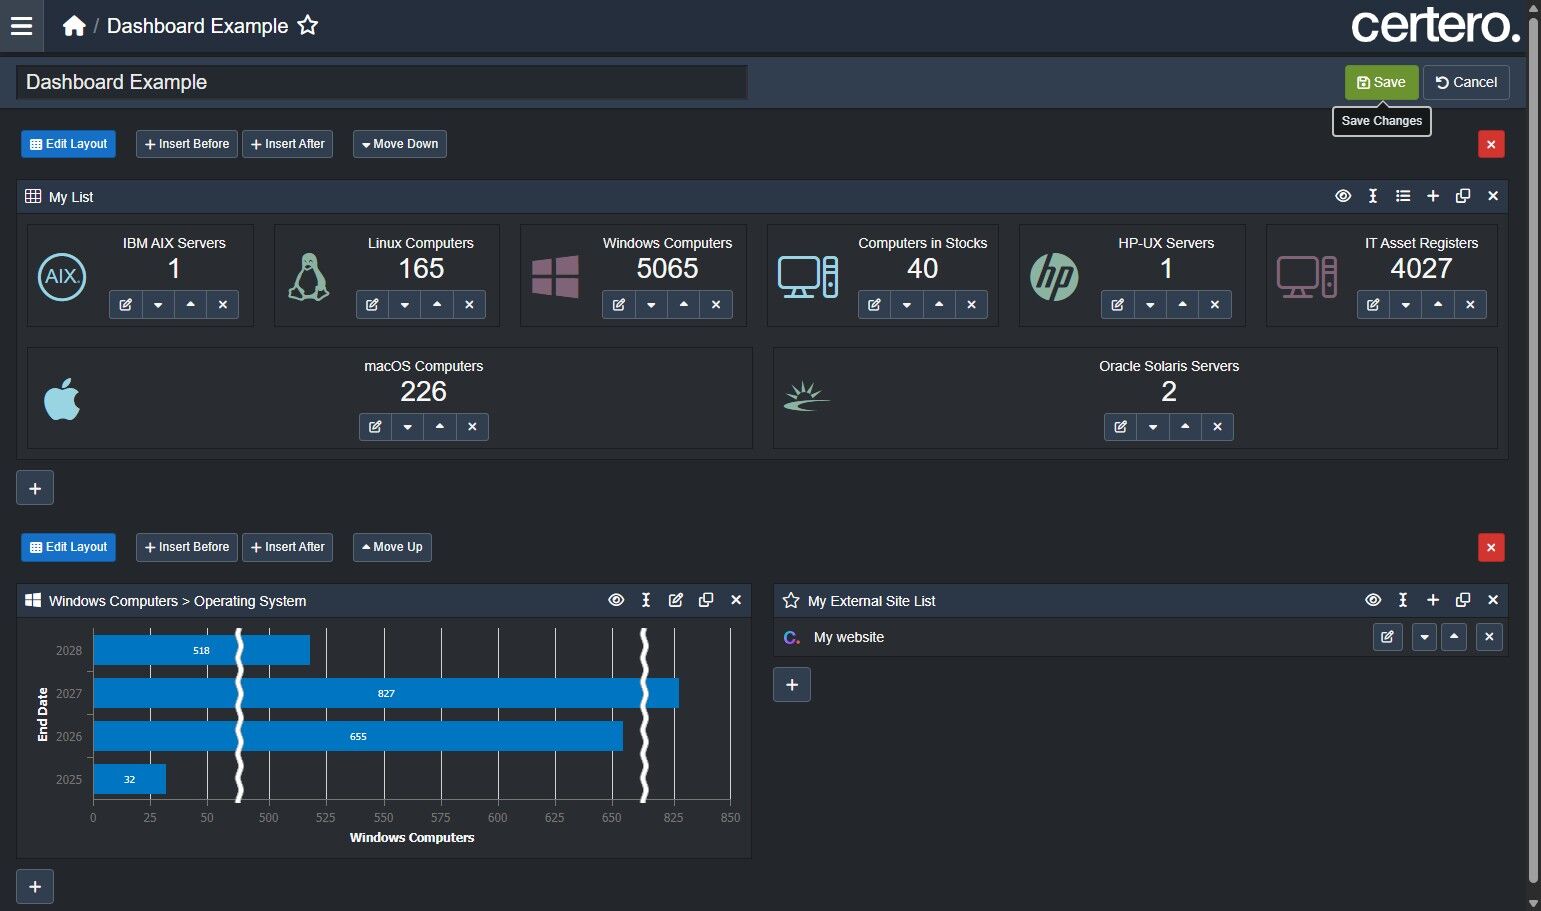
Task: Open the Move Down row option
Action: click(x=399, y=144)
